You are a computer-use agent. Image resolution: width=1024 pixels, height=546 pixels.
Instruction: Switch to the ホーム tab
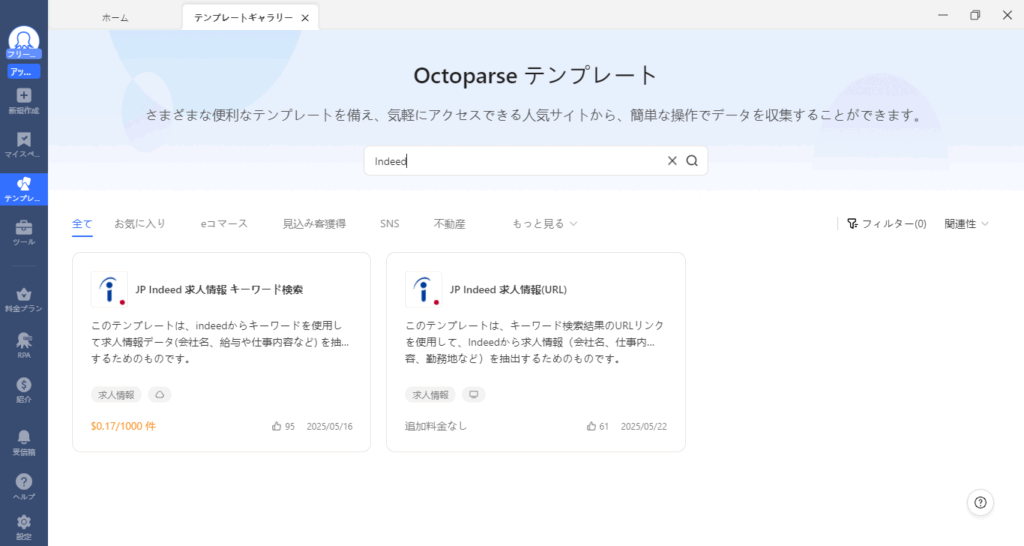[115, 18]
